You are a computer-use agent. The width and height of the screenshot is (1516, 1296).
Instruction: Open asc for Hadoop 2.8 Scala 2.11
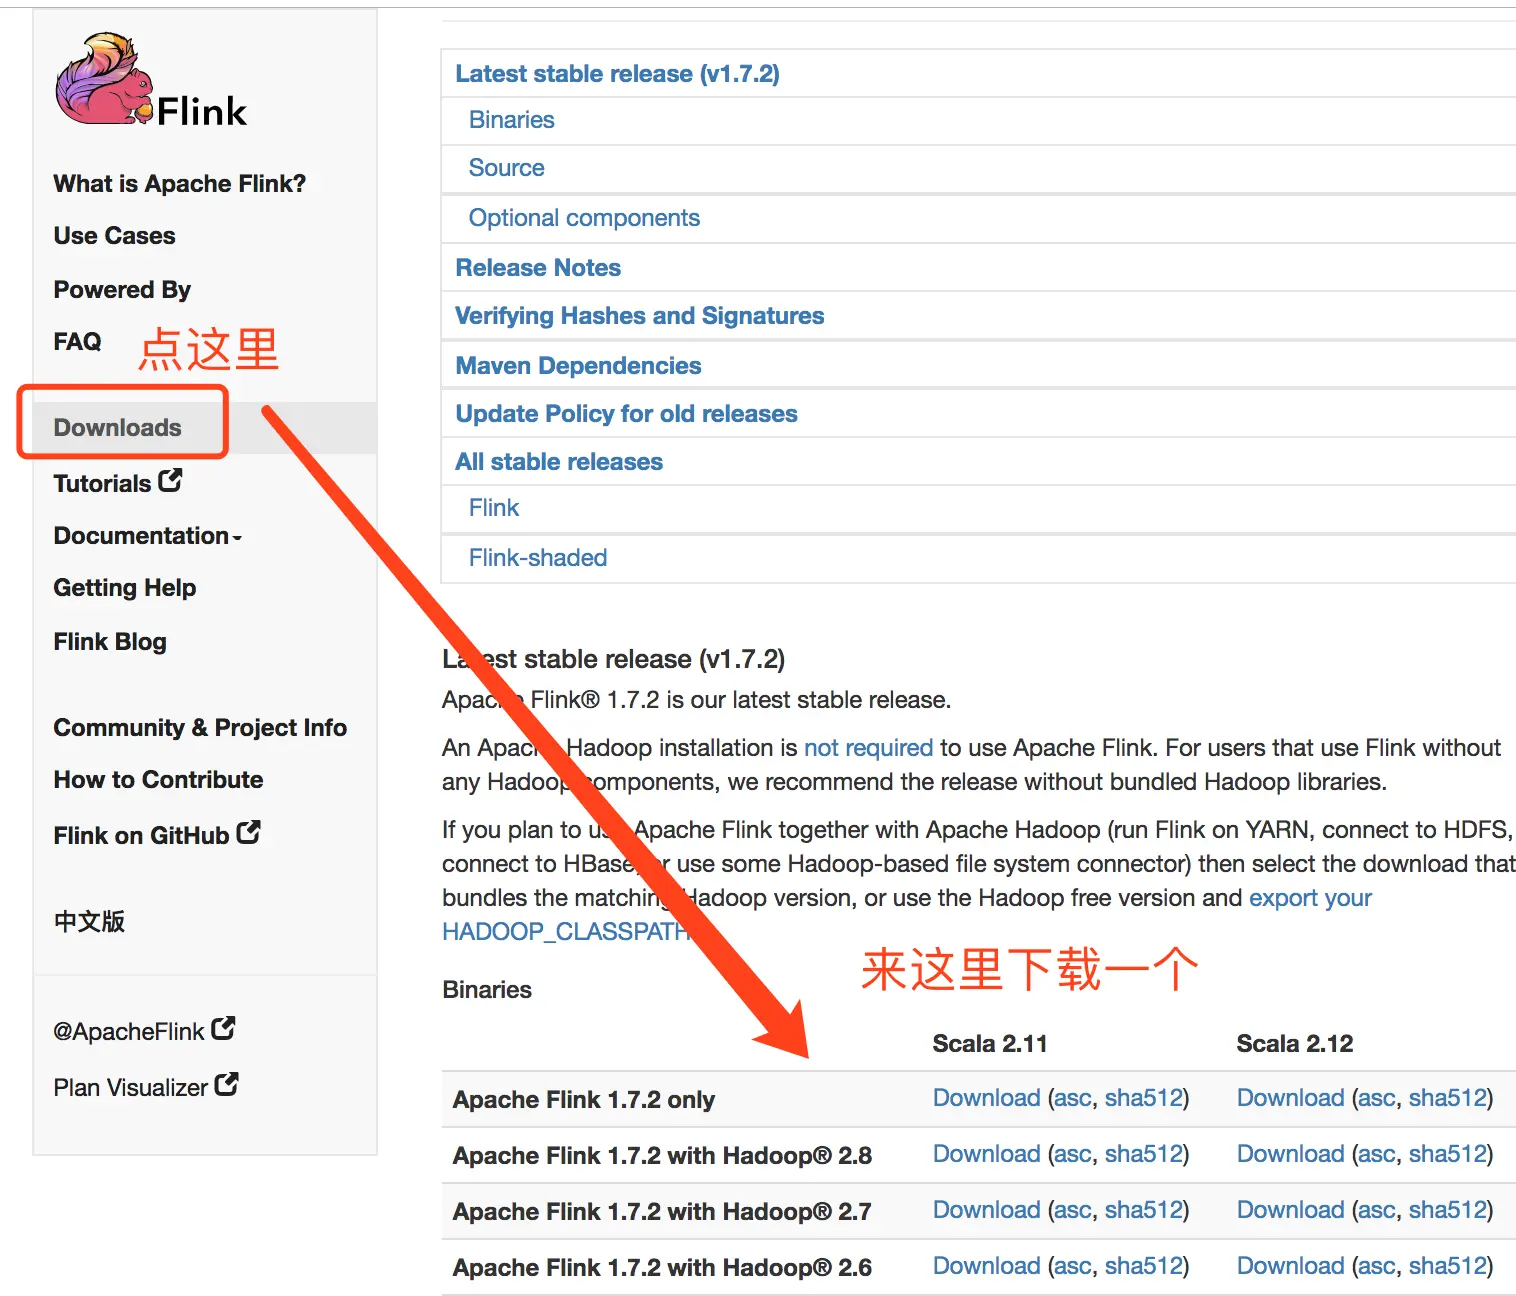(x=1073, y=1154)
